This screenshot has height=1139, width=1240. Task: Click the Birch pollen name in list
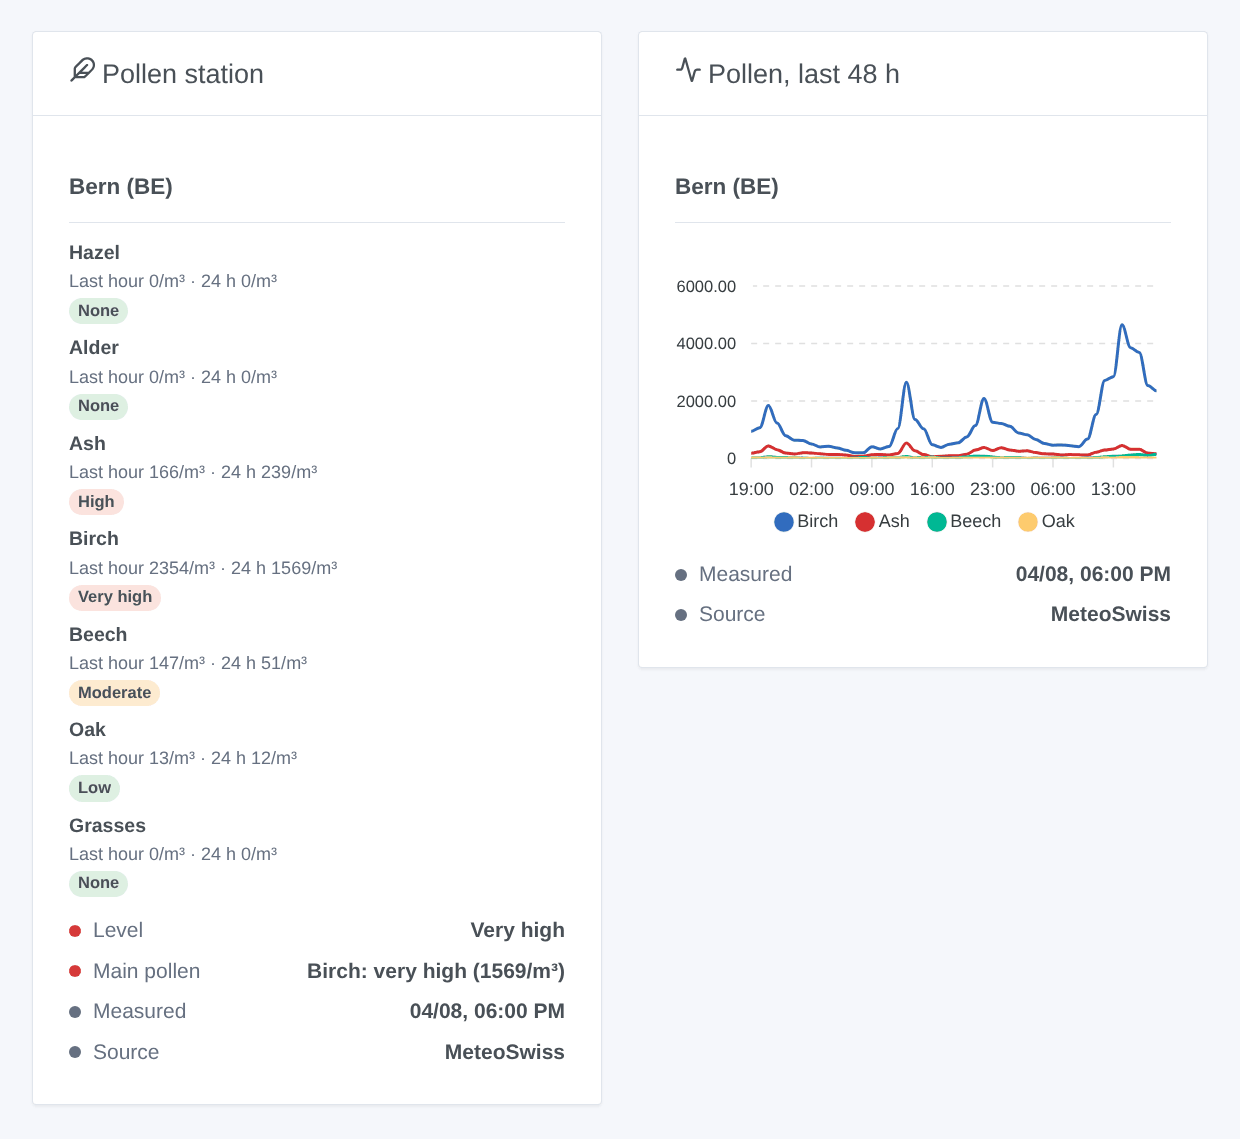click(94, 539)
